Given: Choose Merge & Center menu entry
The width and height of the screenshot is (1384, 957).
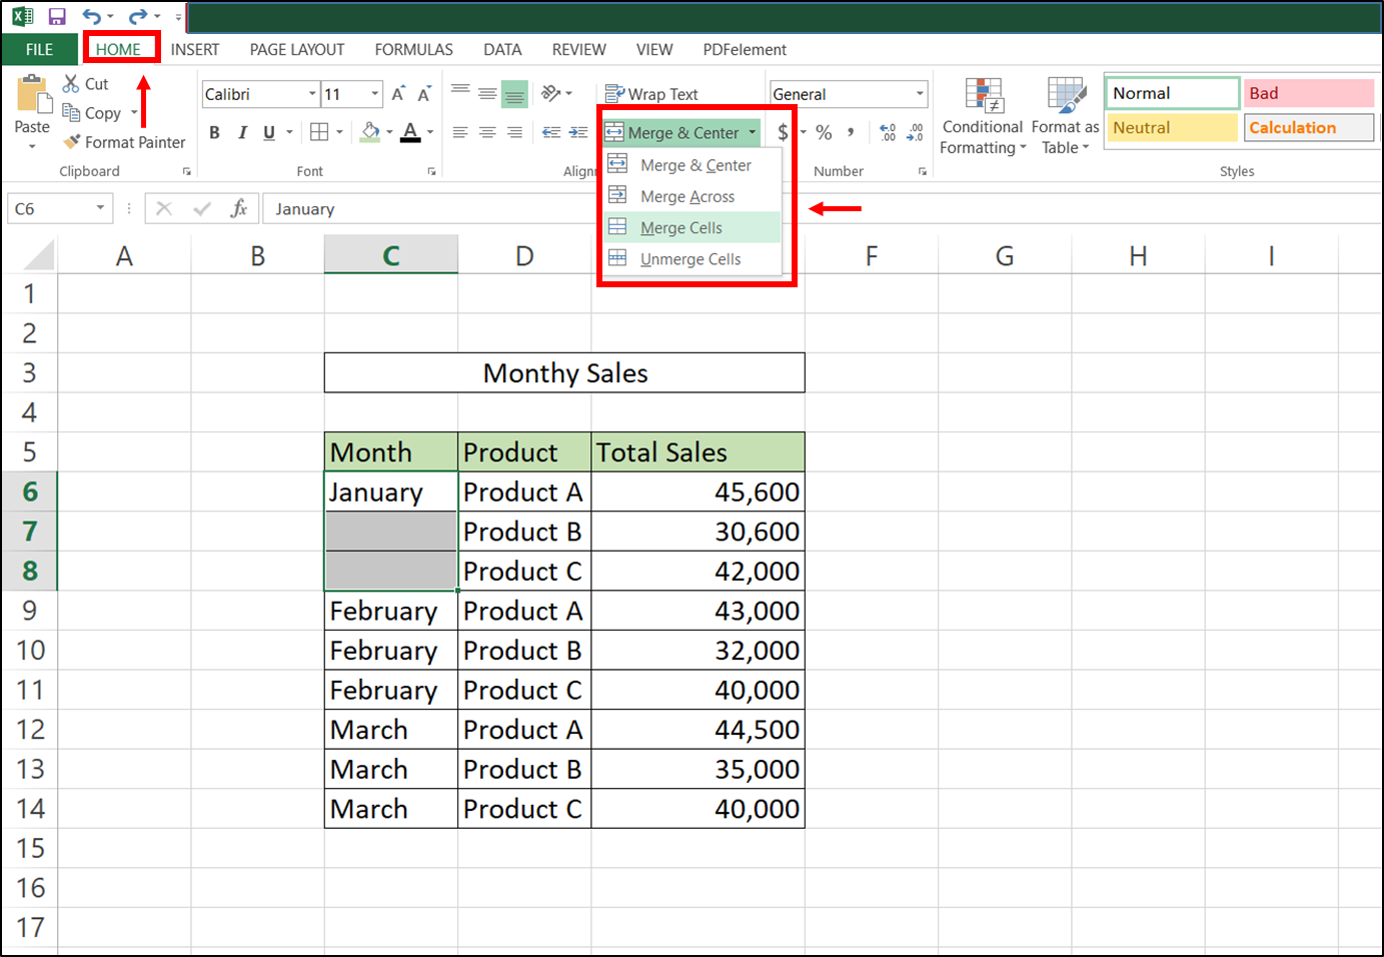Looking at the screenshot, I should pos(692,165).
